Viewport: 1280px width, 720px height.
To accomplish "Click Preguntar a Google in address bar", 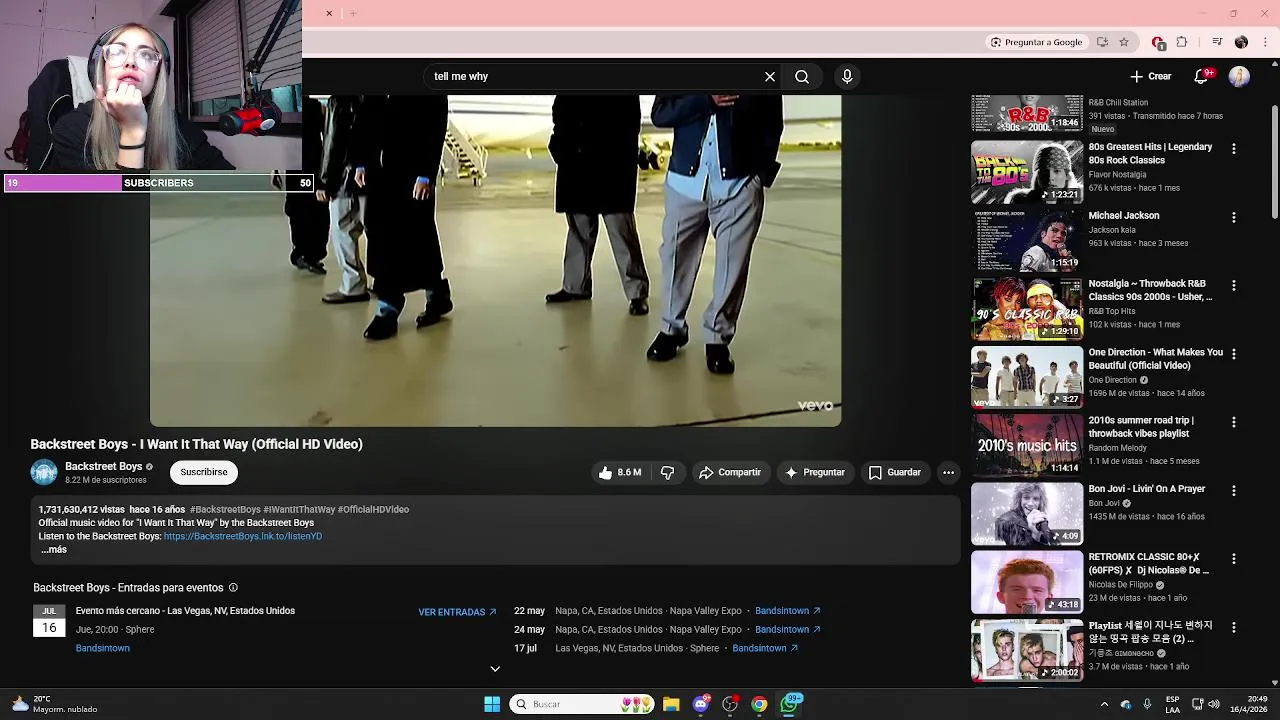I will pos(1036,42).
